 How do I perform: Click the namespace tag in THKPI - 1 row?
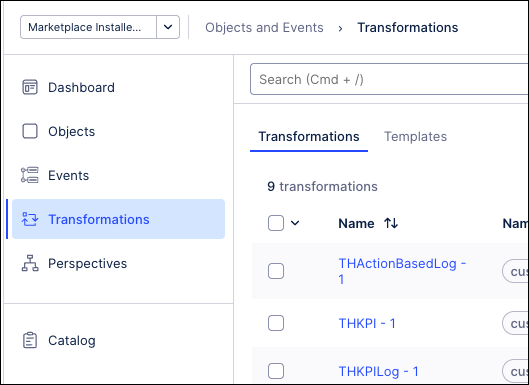[x=515, y=323]
